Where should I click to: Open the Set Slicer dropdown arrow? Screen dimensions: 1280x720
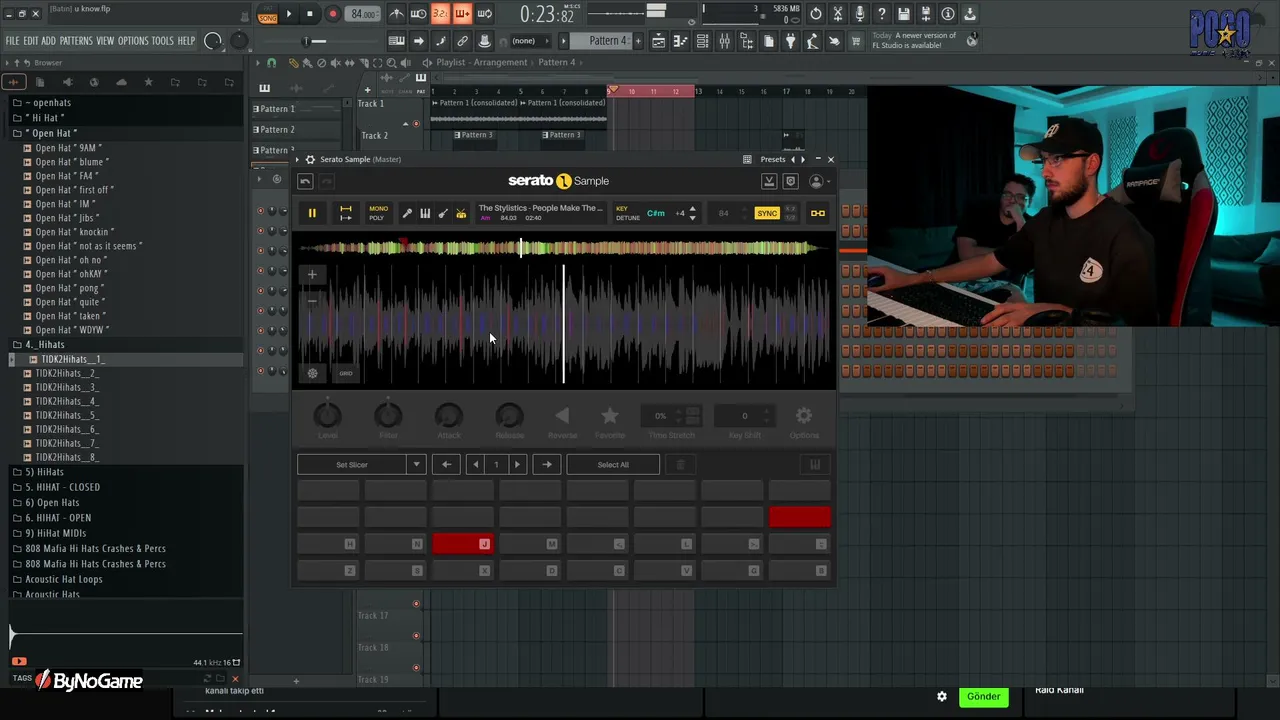416,464
